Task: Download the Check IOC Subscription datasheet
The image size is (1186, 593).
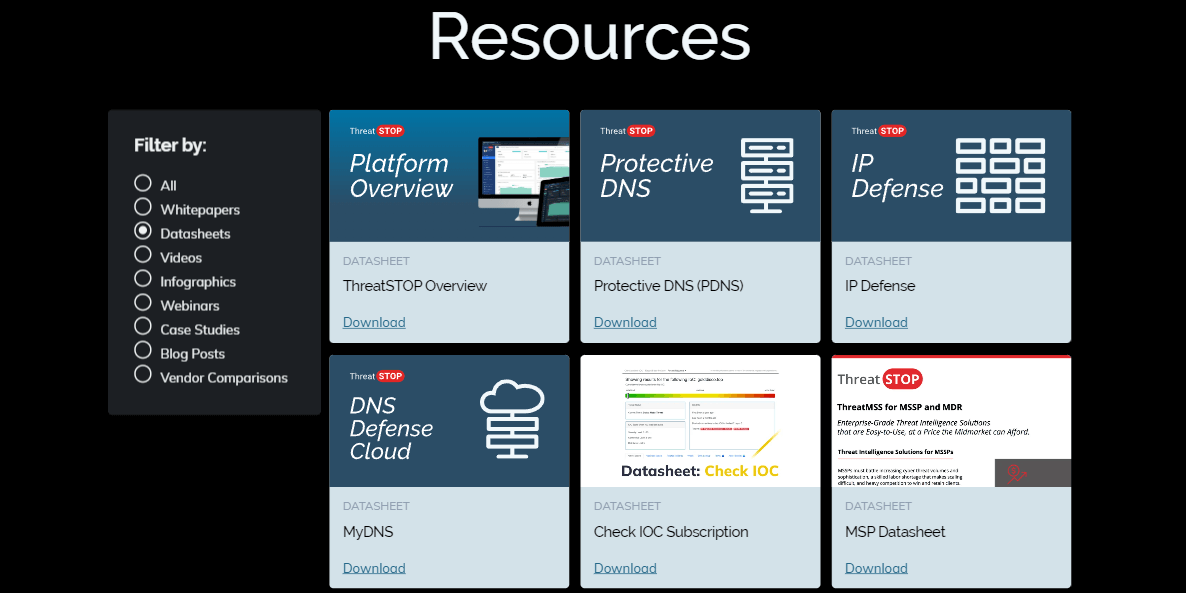Action: coord(625,568)
